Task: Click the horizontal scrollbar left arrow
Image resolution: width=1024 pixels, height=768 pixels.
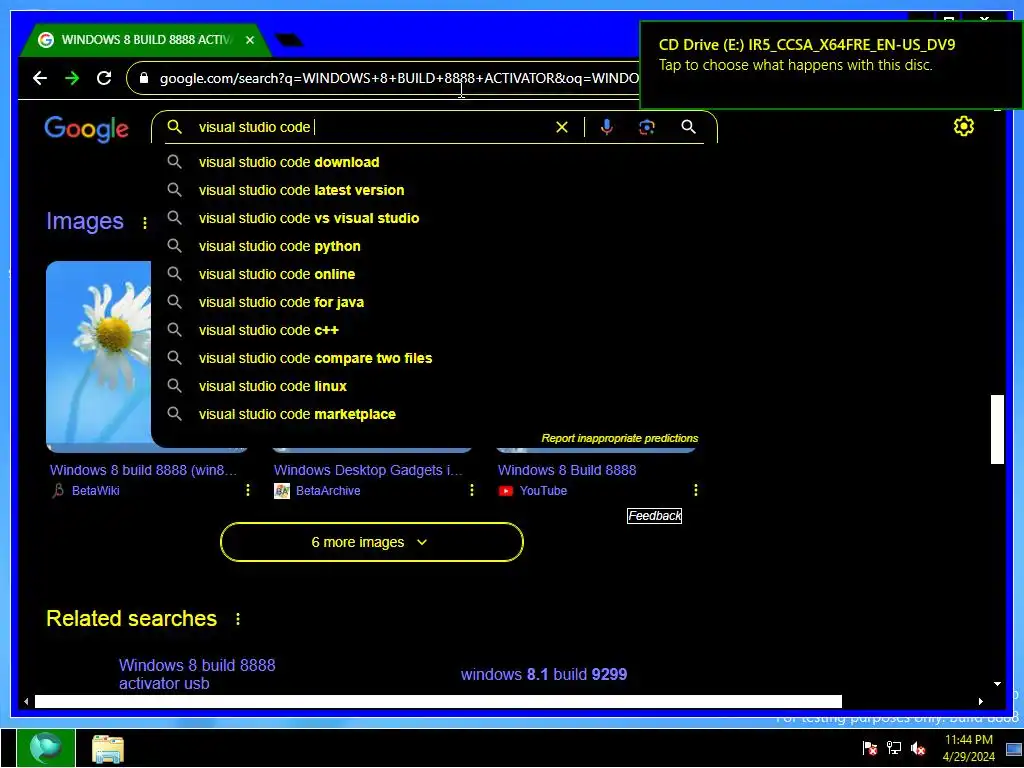Action: (x=26, y=701)
